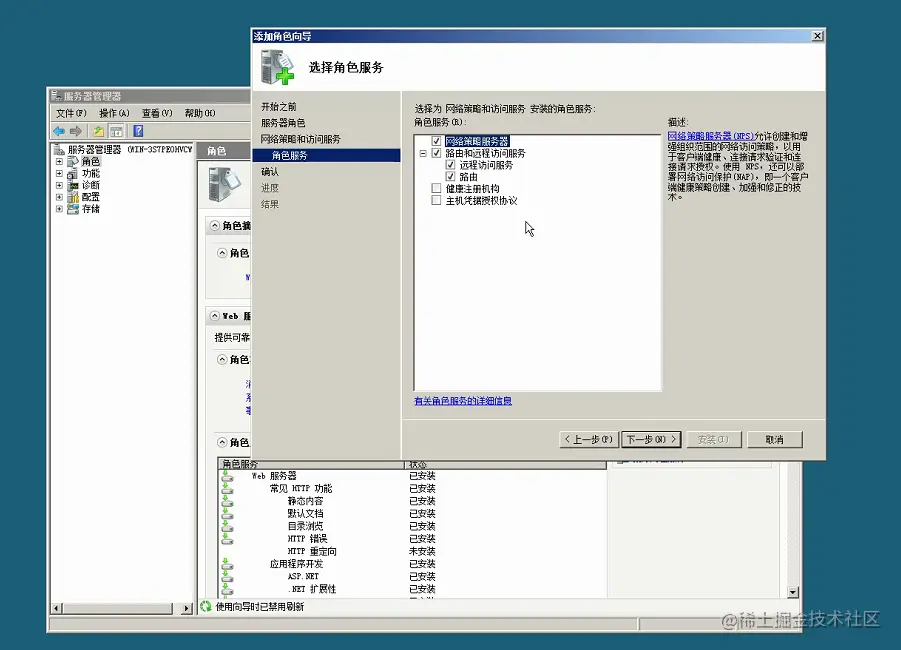The width and height of the screenshot is (901, 650).
Task: Select the 配置 (Configuration) node icon
Action: [72, 197]
